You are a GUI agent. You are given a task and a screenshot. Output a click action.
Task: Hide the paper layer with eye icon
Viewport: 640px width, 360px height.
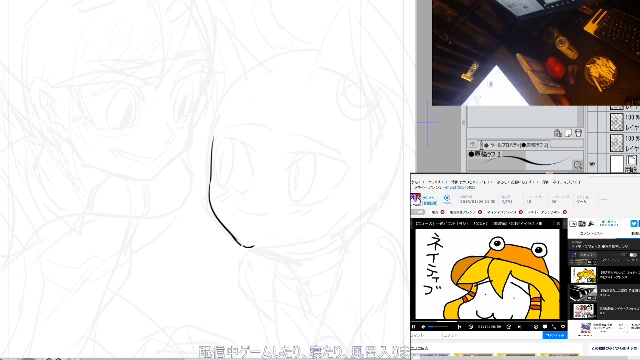[592, 164]
